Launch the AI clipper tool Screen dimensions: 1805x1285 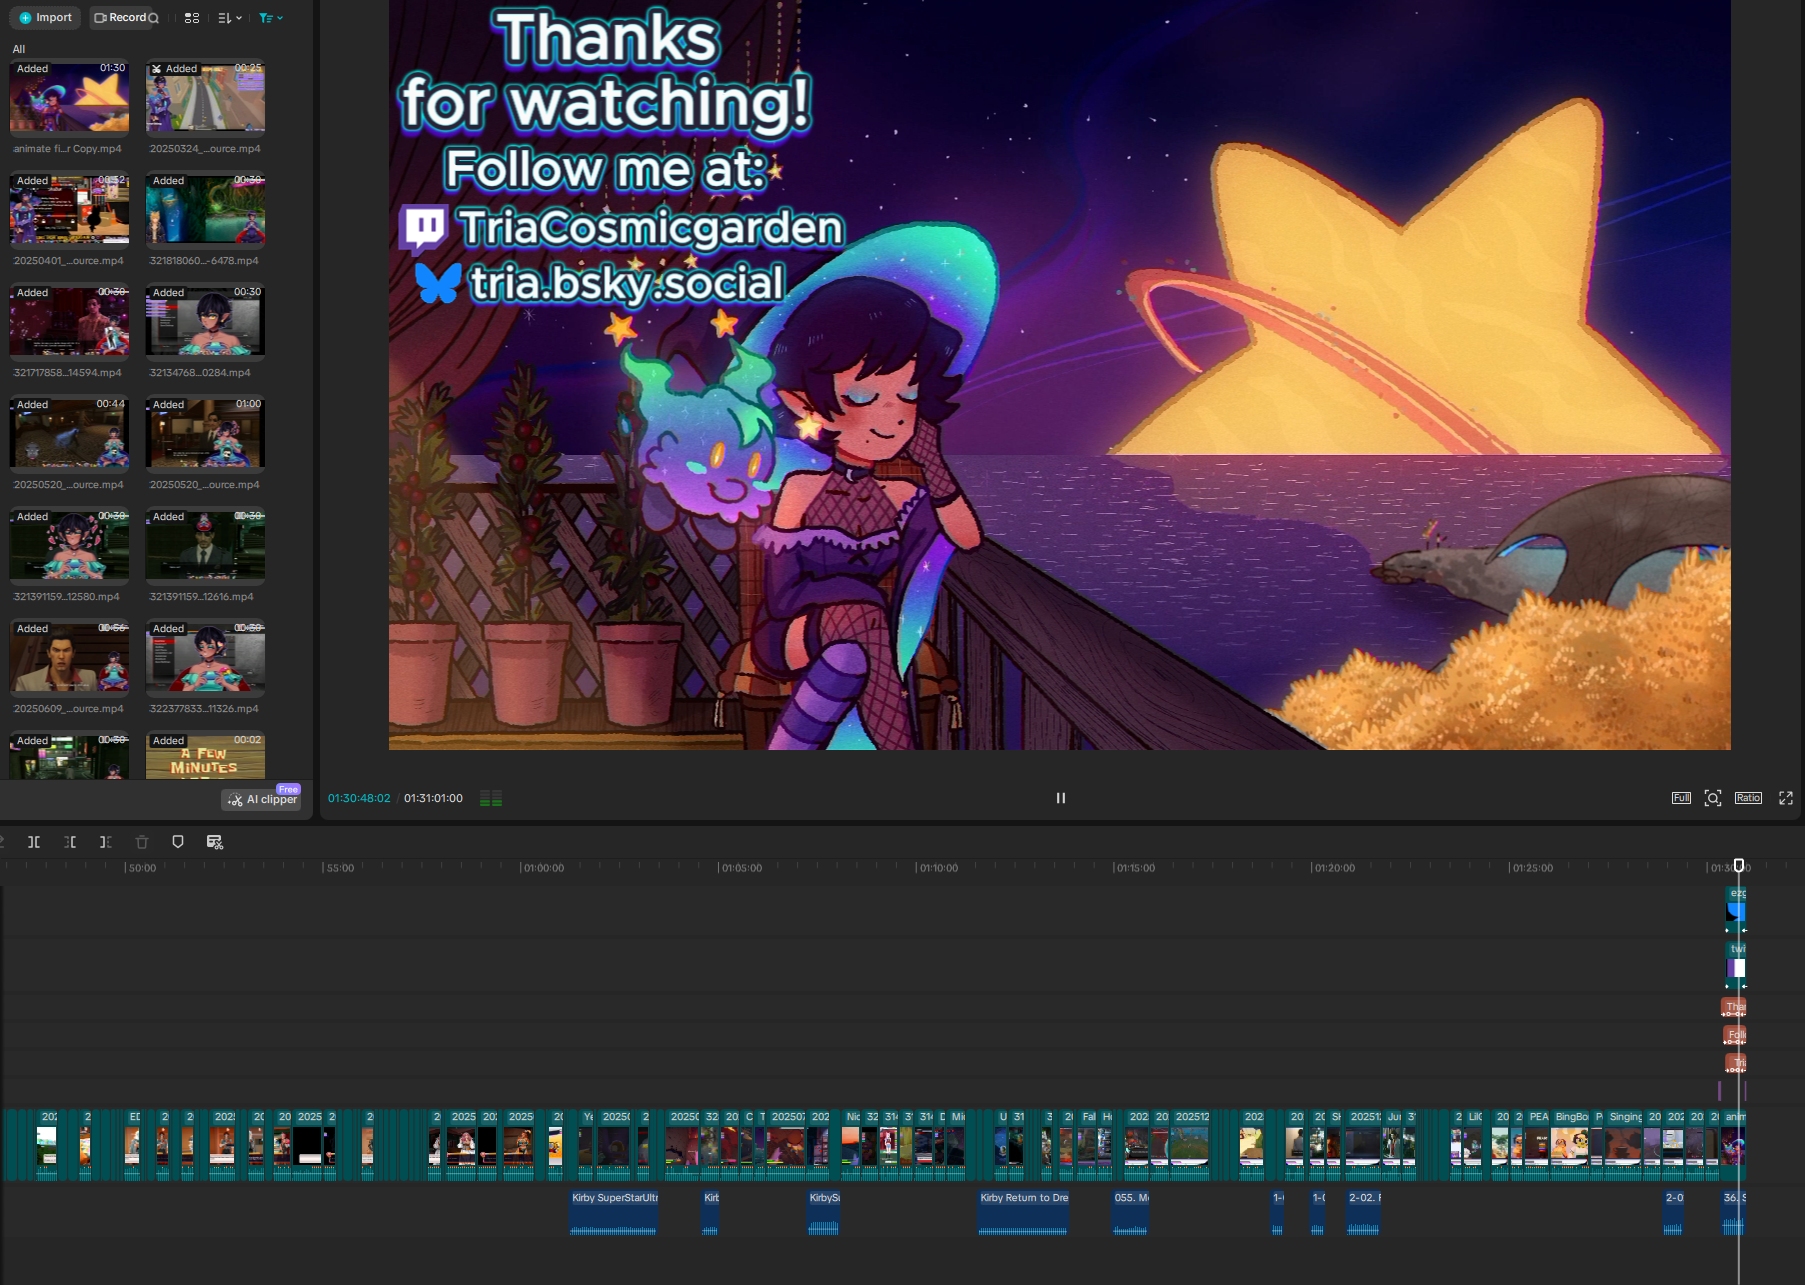click(x=262, y=800)
